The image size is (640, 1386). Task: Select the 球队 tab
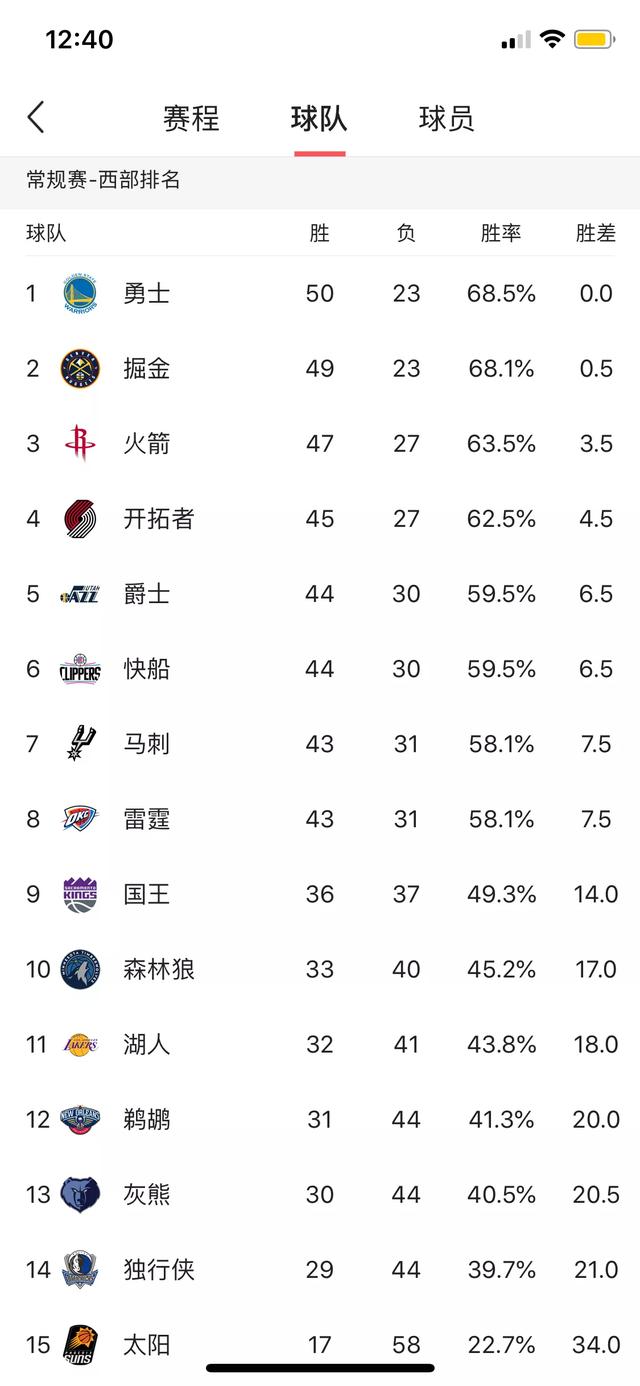[x=319, y=118]
